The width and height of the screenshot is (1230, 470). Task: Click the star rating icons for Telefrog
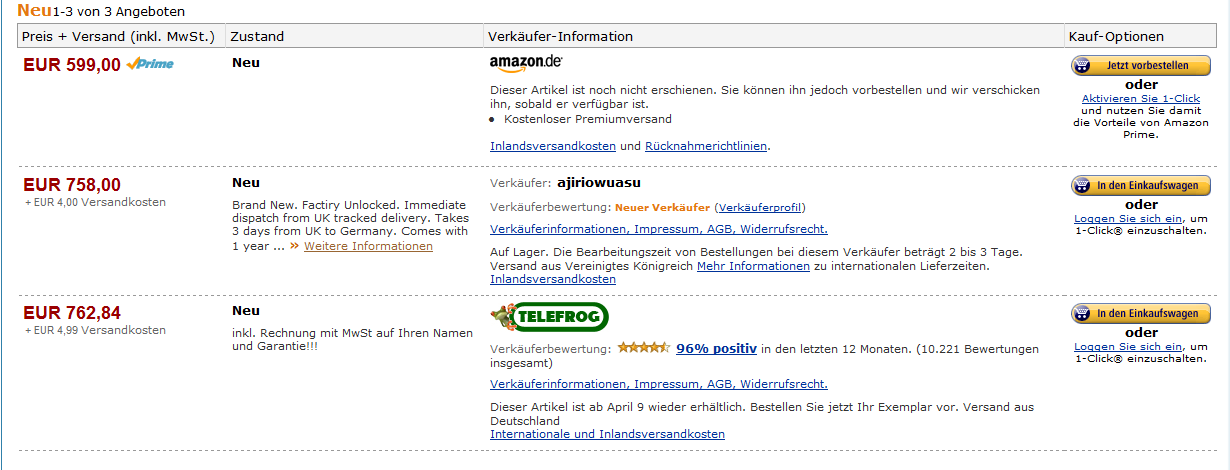click(643, 348)
